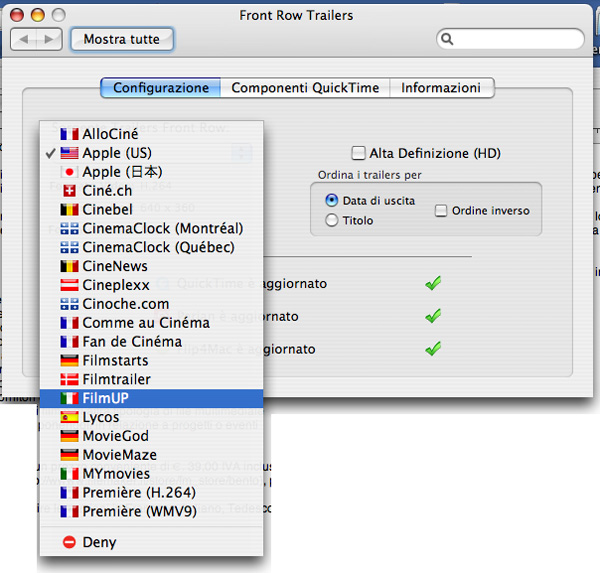Viewport: 600px width, 573px height.
Task: Pick Apple (日本) trailer source
Action: click(152, 172)
